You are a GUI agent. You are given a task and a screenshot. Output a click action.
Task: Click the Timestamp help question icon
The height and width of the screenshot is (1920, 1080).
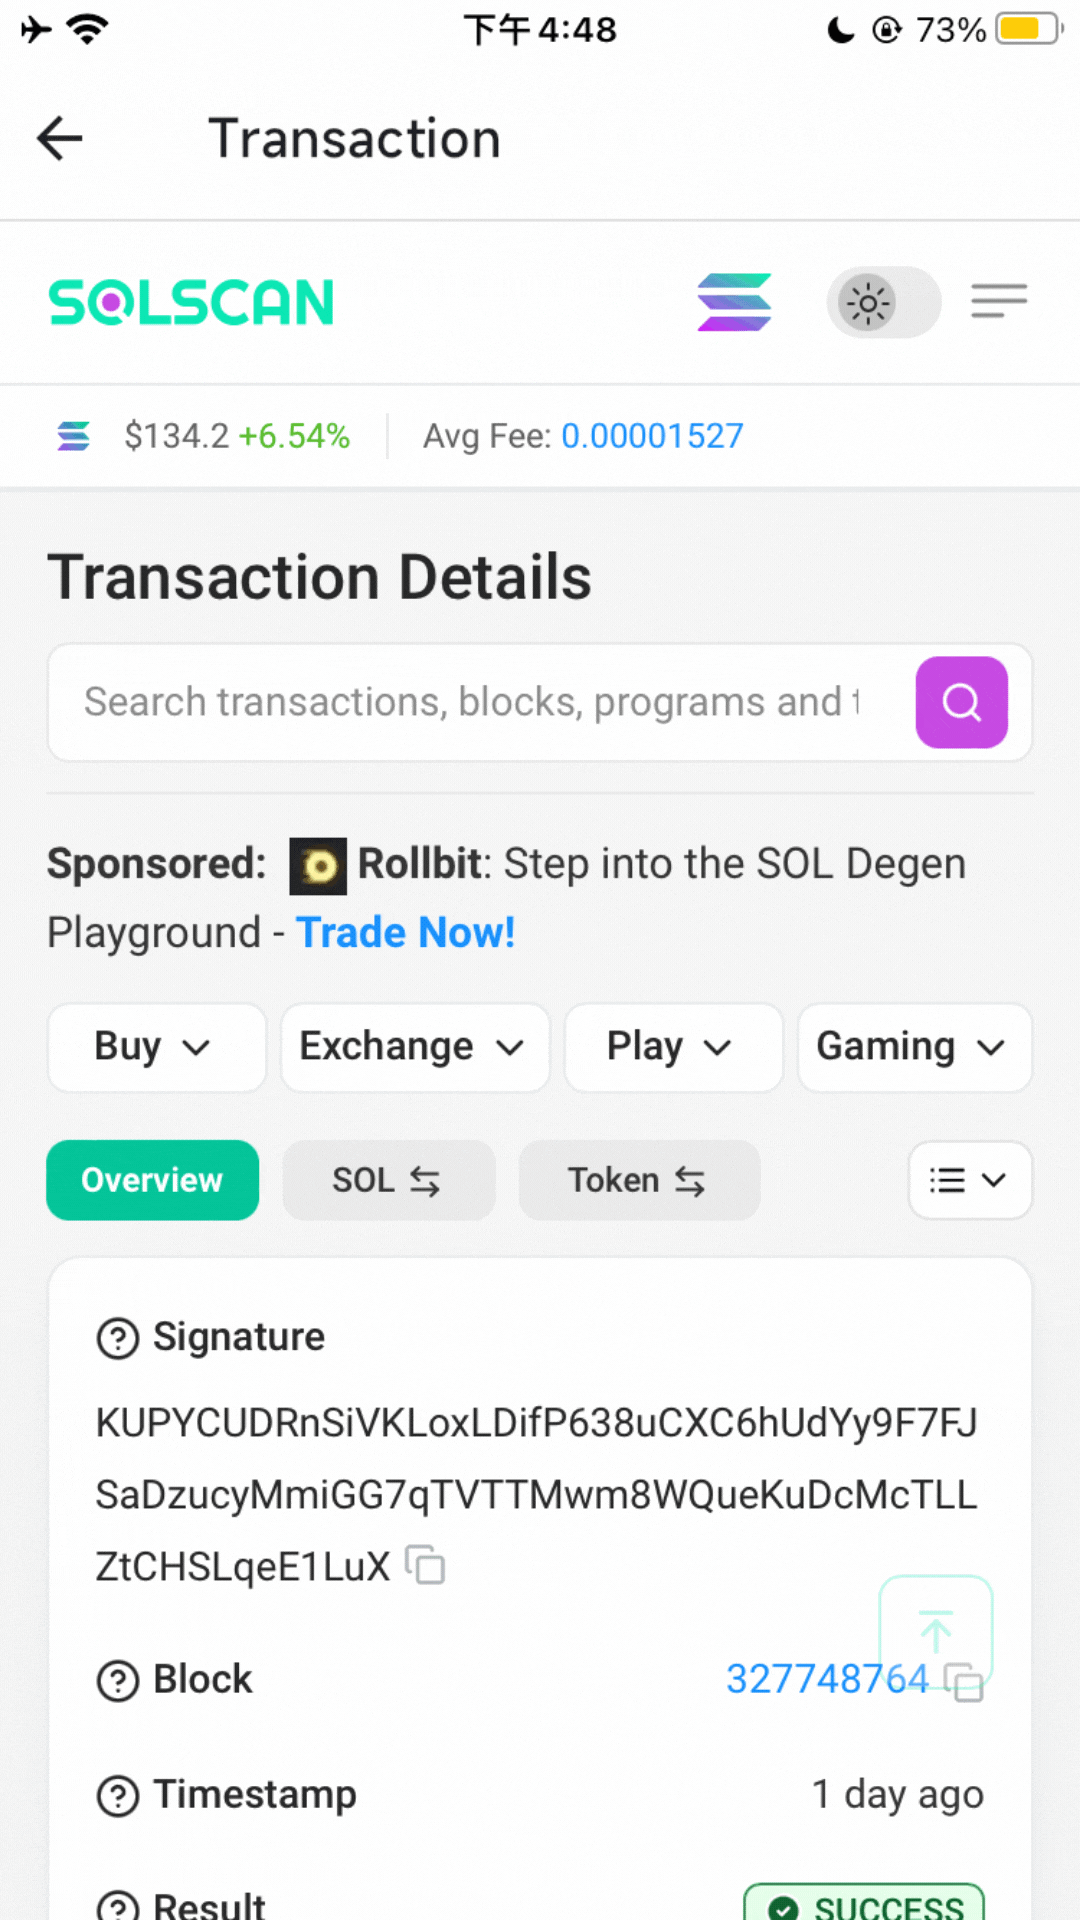[x=118, y=1796]
